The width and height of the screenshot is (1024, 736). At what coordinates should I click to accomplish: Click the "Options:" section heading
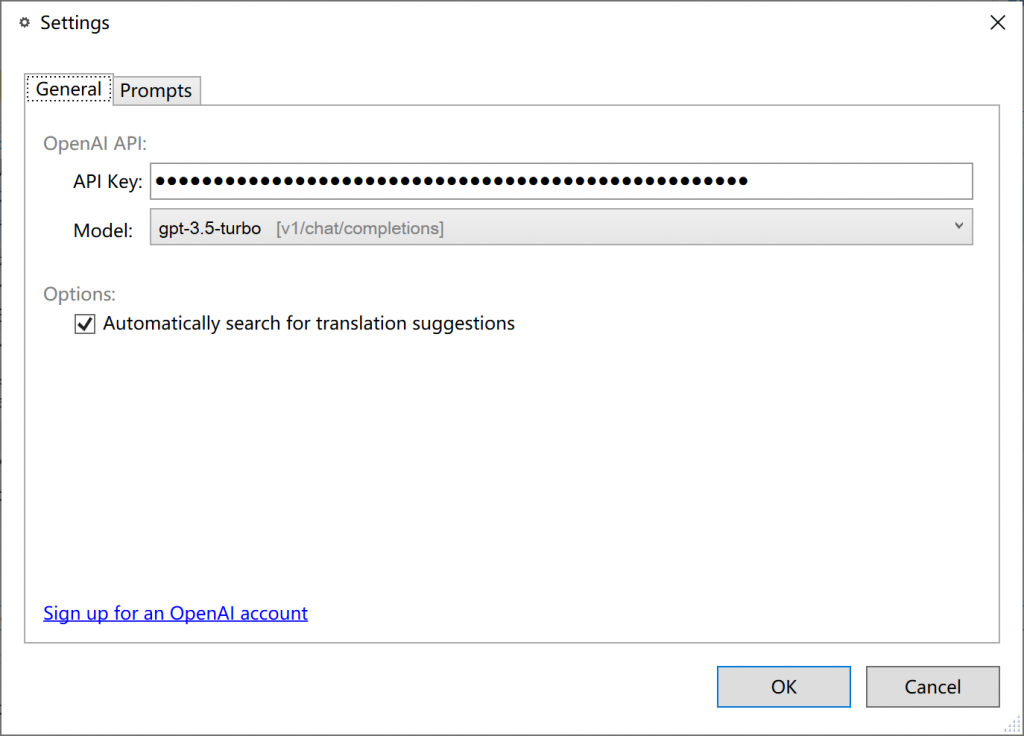[x=79, y=294]
